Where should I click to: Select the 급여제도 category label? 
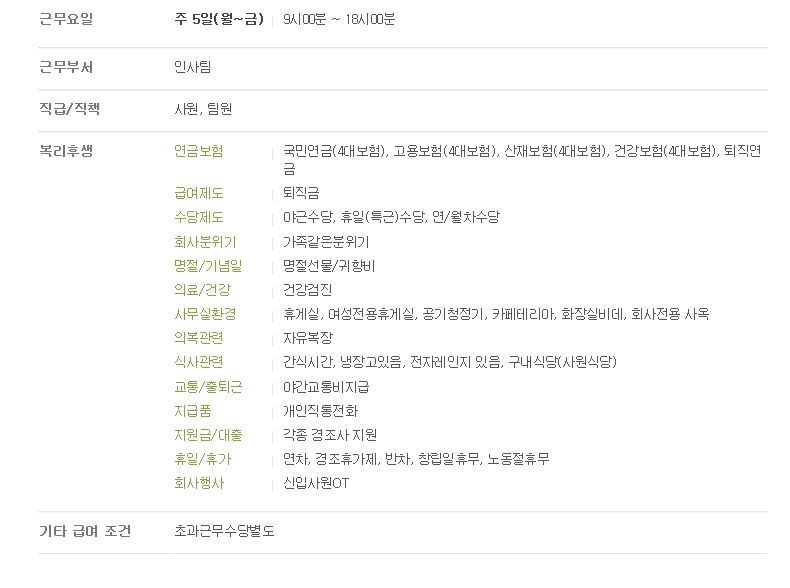click(199, 193)
